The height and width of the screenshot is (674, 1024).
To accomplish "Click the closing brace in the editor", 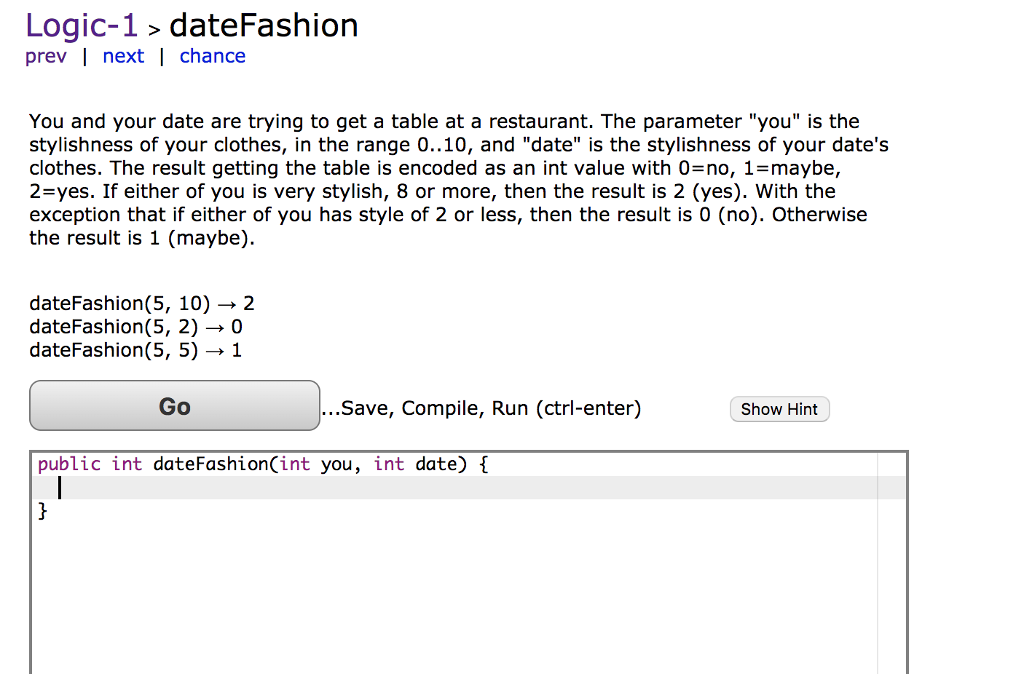I will 42,511.
